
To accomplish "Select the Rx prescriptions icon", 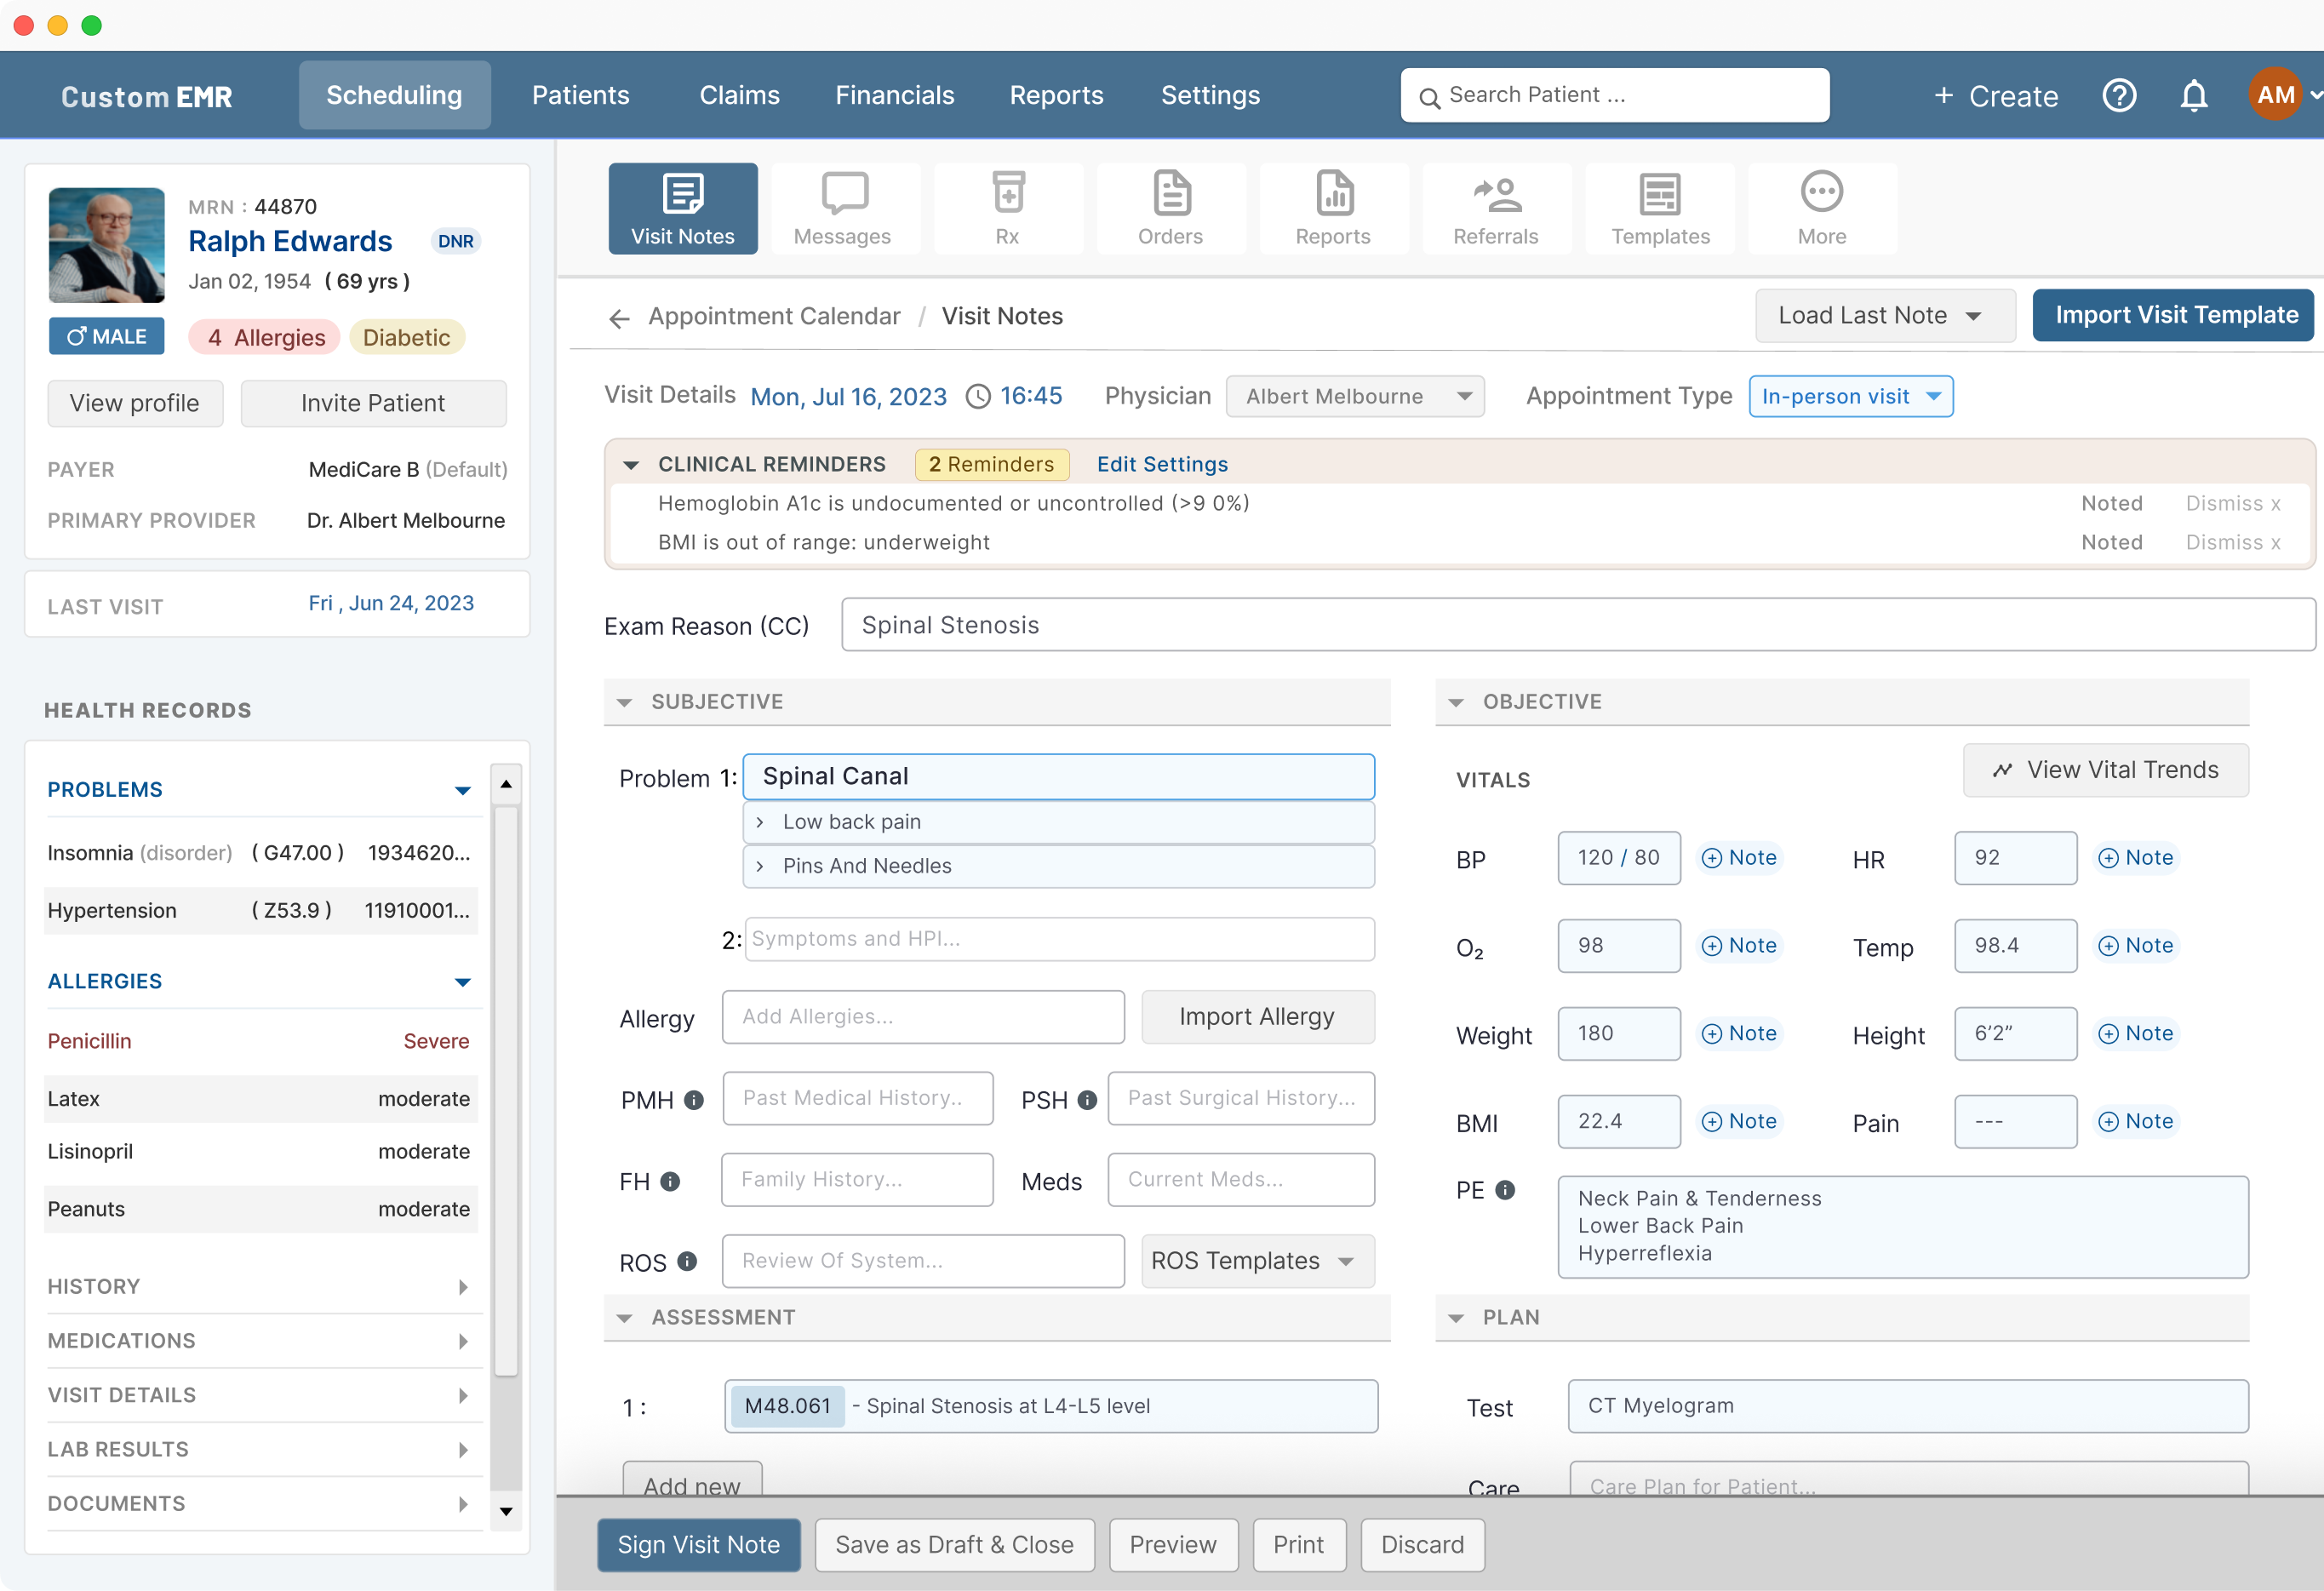I will click(x=1007, y=206).
